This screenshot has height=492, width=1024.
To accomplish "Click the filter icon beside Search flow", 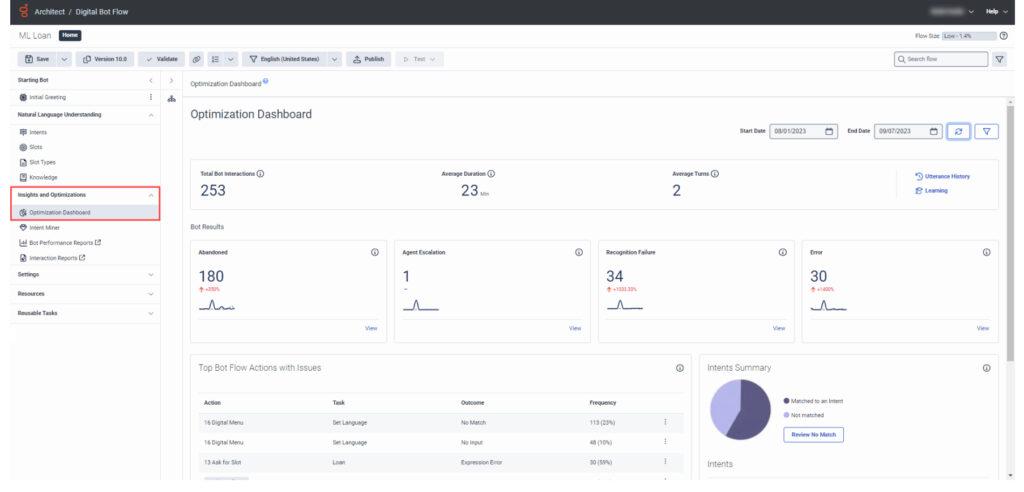I will pos(999,59).
